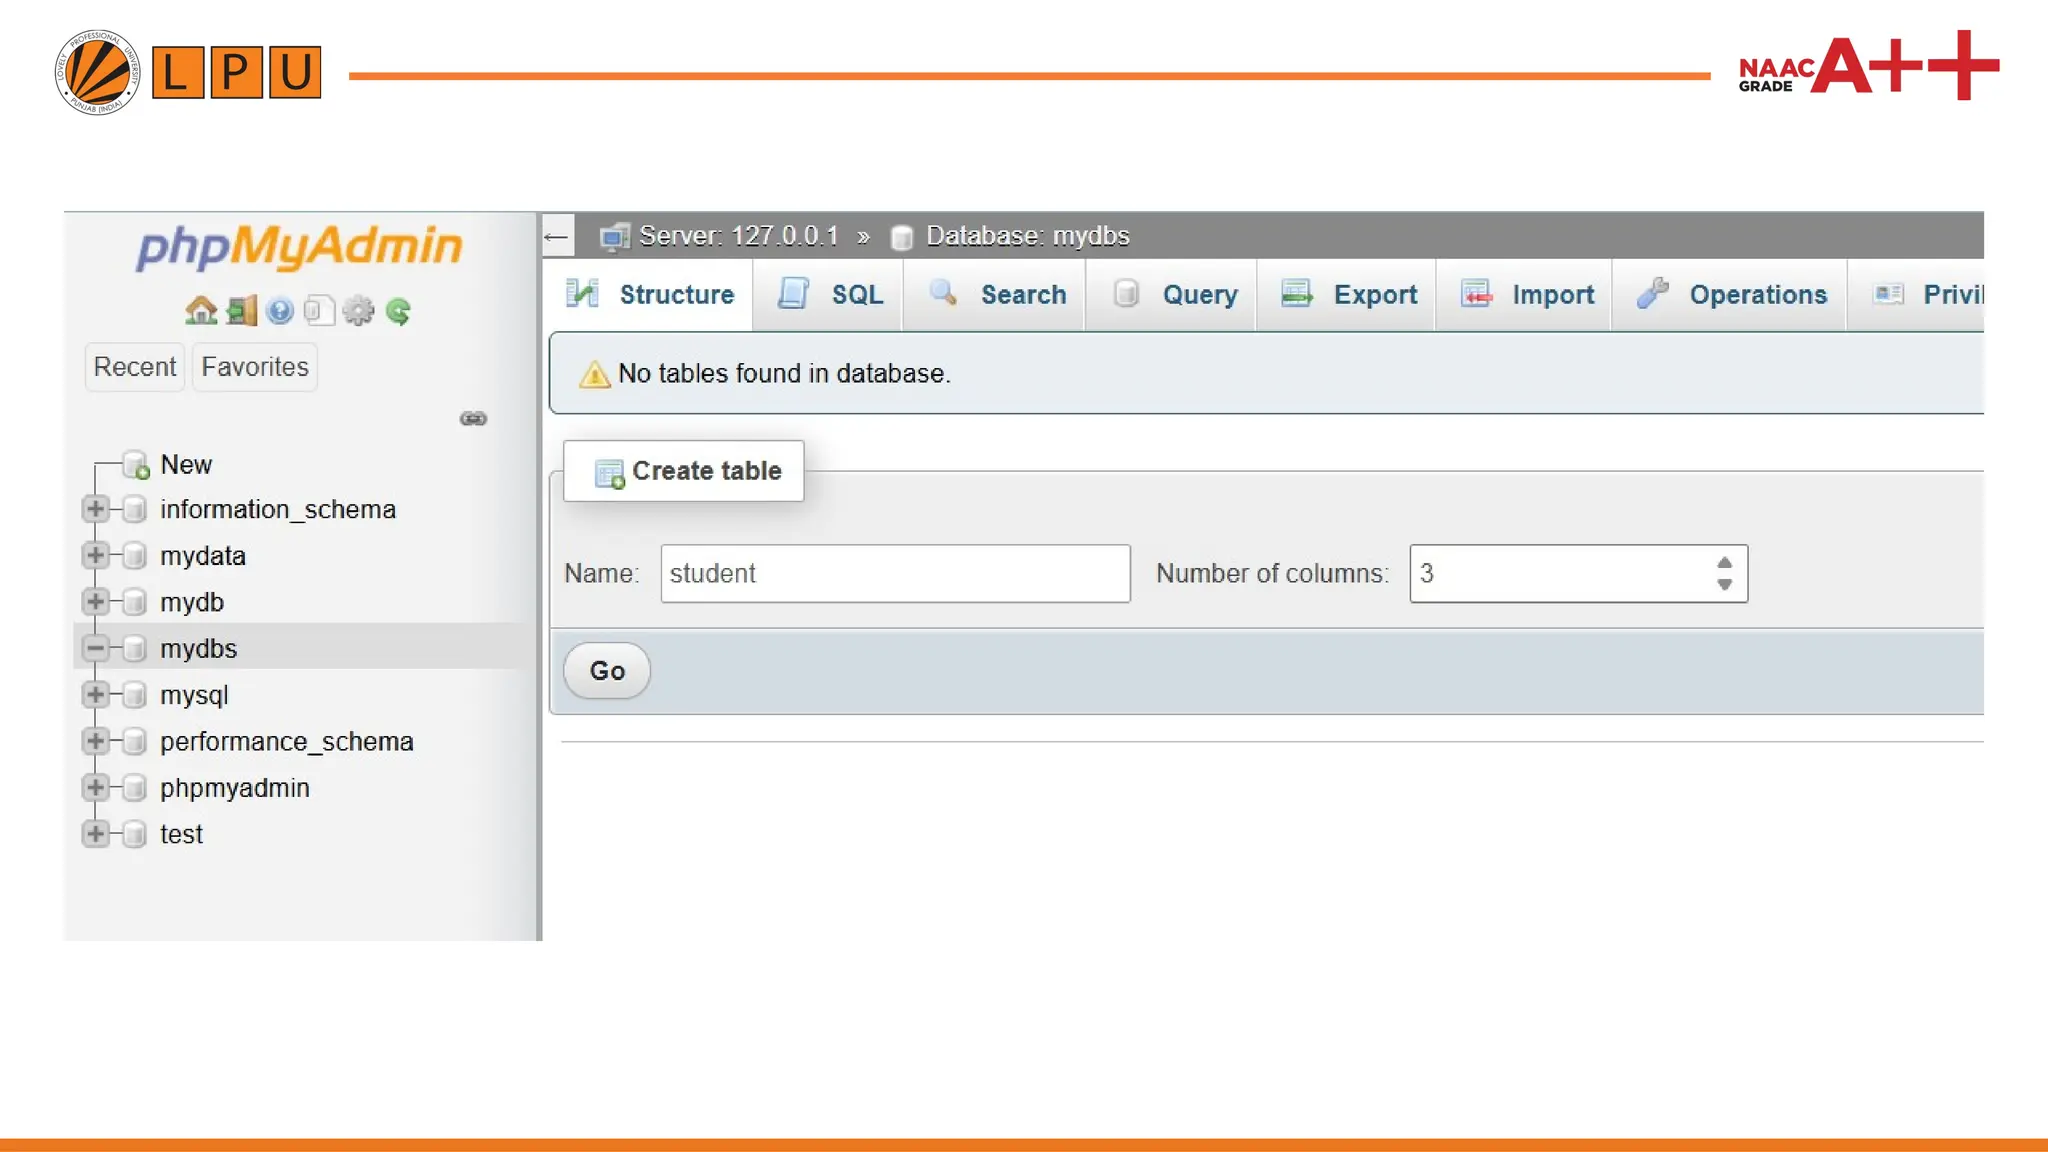Click the mydb database cylinder icon
Screen dimensions: 2048x1152
click(134, 602)
